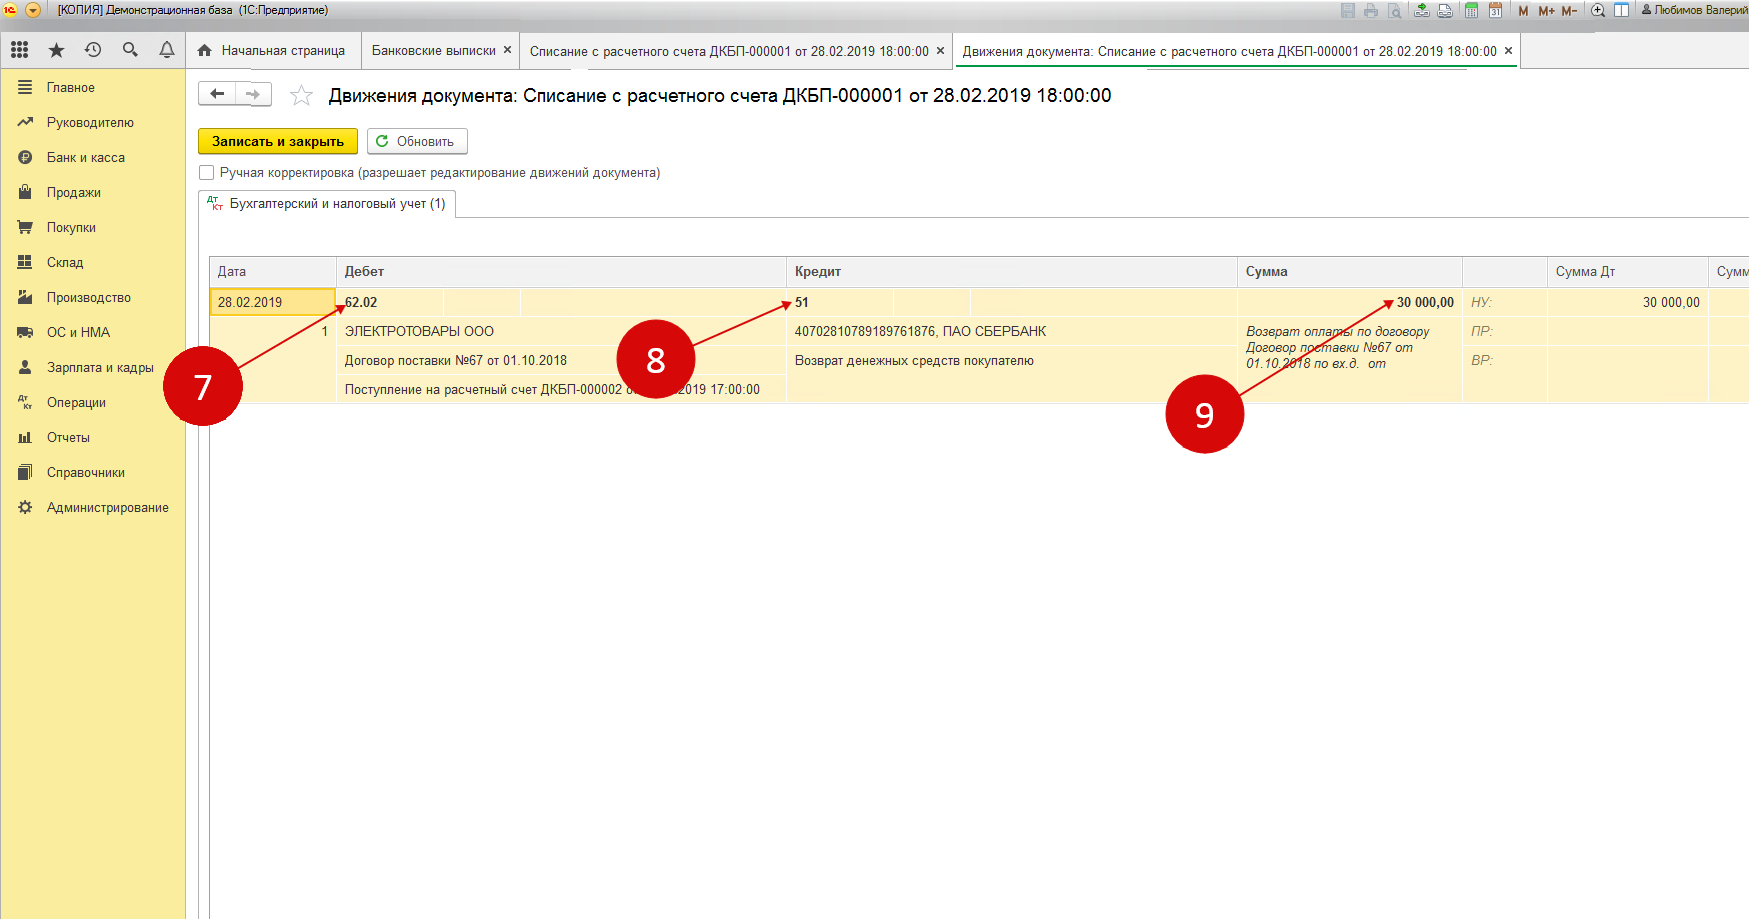Open the history clock icon
The image size is (1749, 919).
pyautogui.click(x=93, y=50)
